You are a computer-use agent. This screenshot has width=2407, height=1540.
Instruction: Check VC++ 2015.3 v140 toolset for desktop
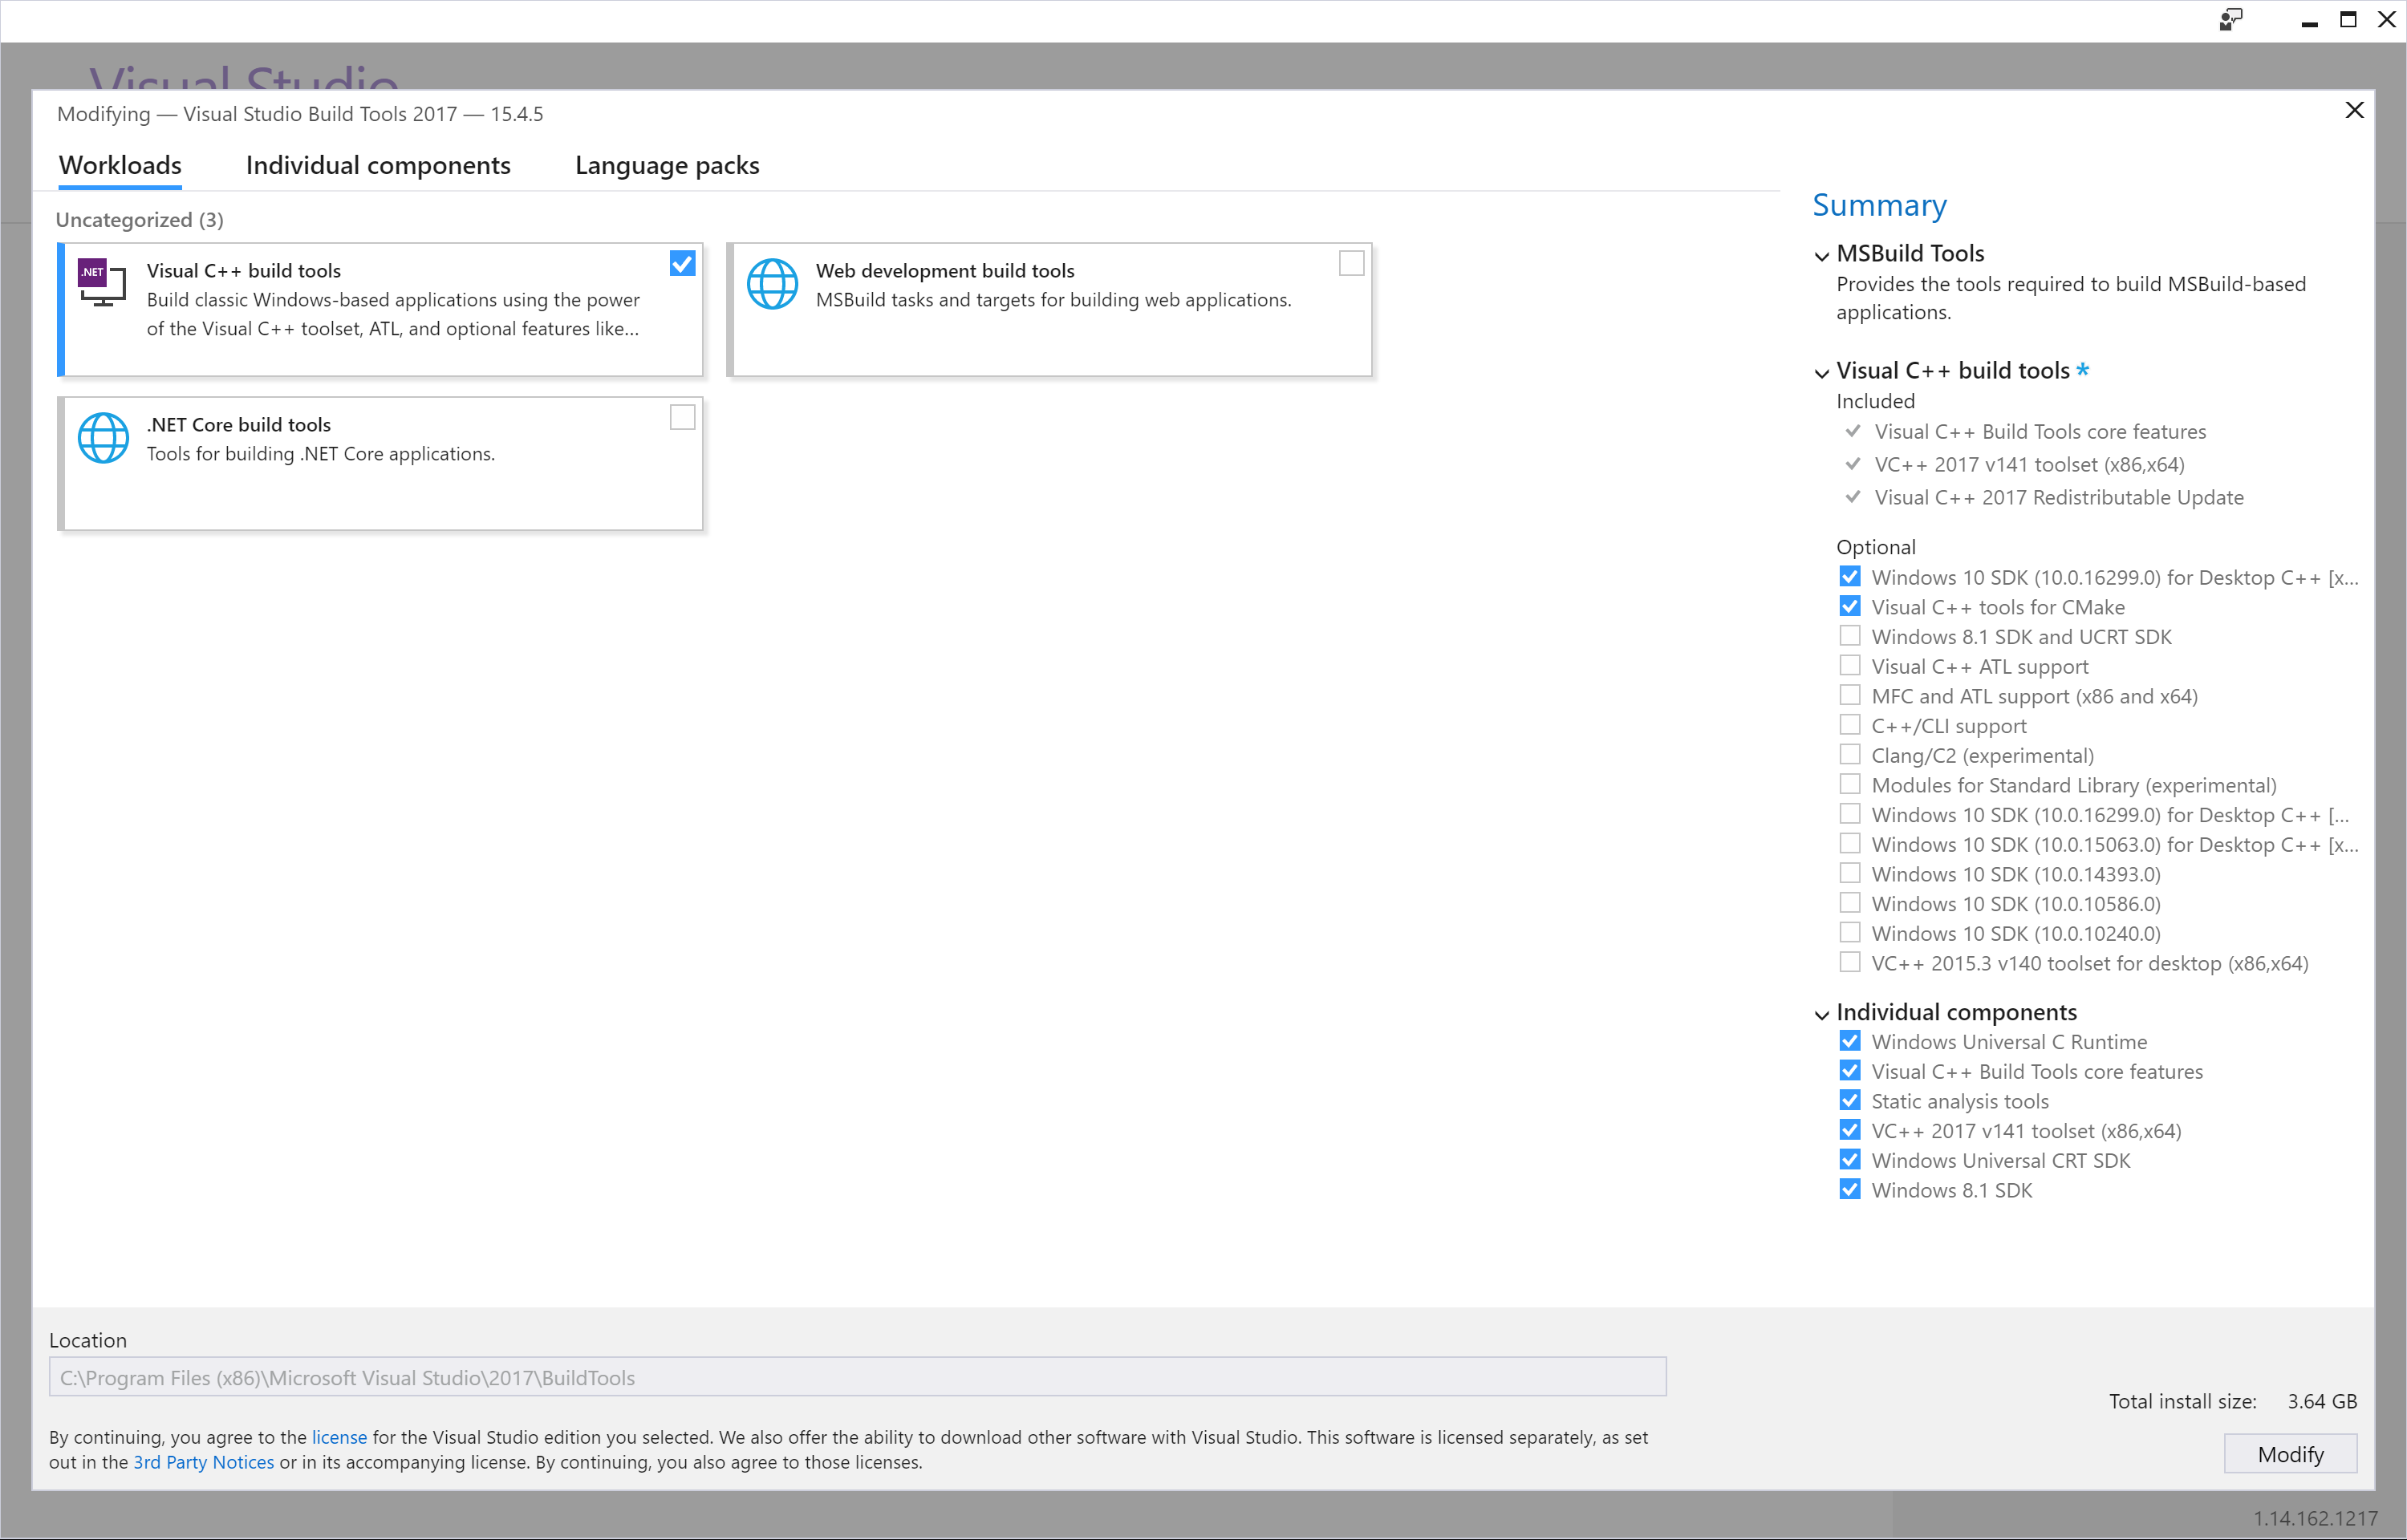point(1849,962)
